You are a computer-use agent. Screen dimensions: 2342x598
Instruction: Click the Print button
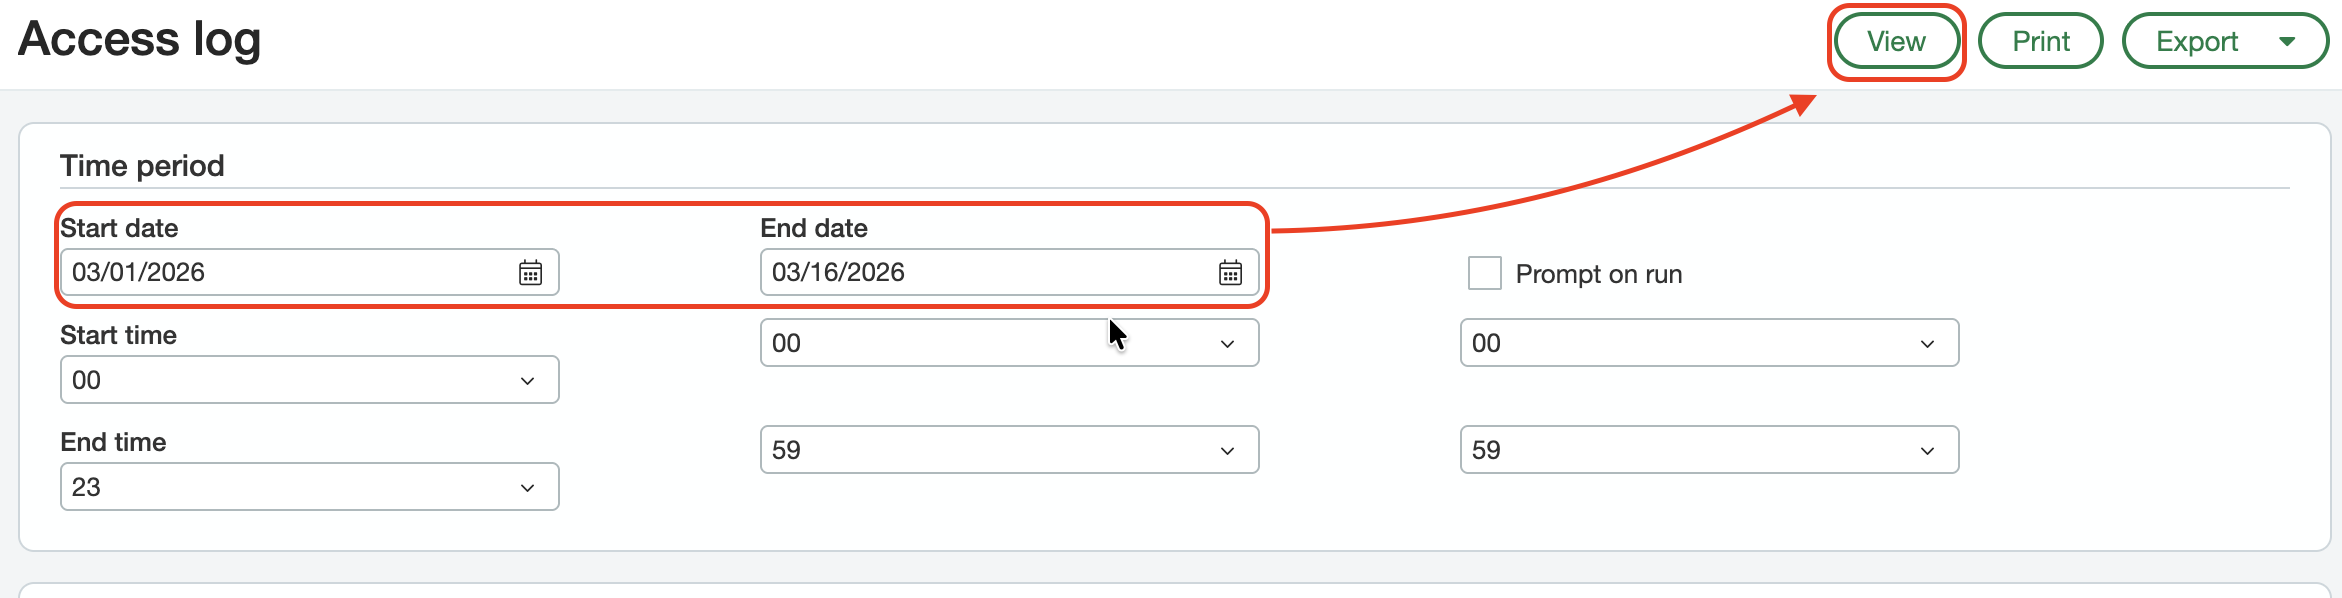coord(2040,41)
